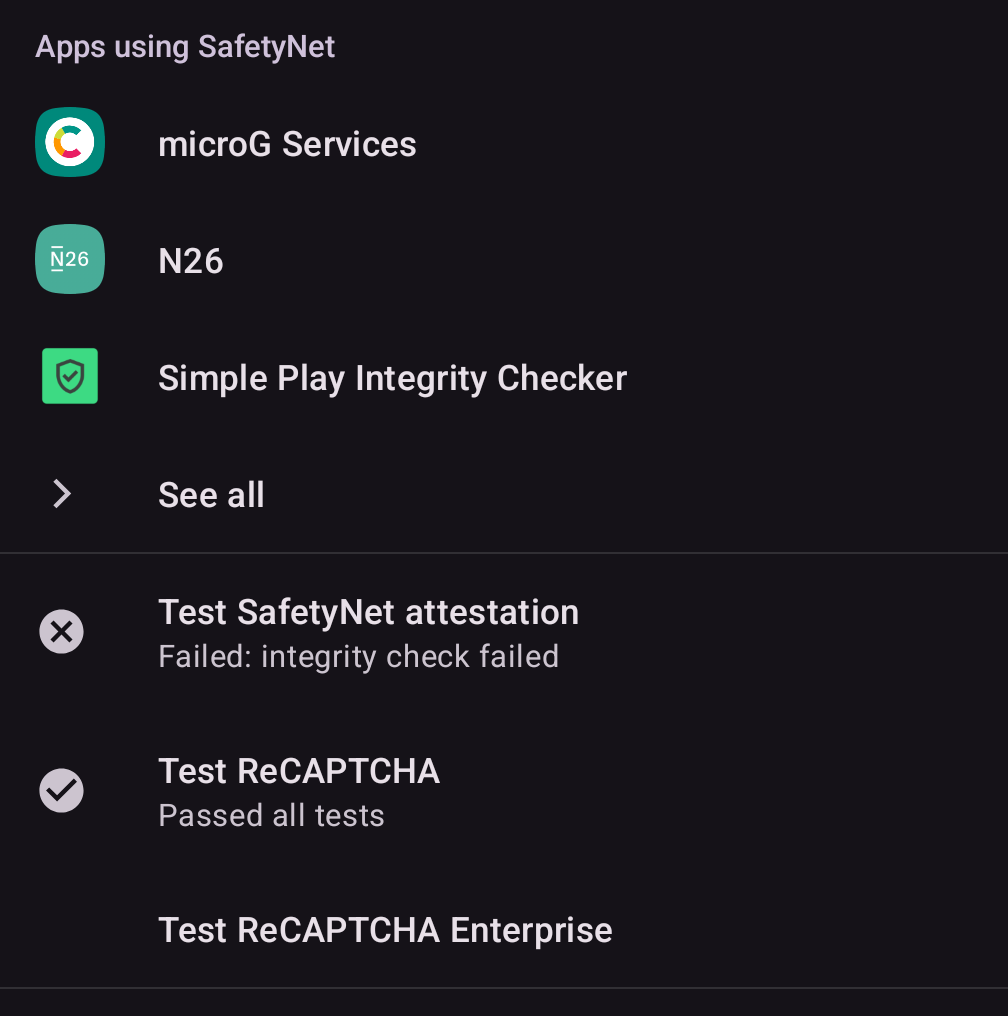The width and height of the screenshot is (1008, 1016).
Task: Click the empty status slot beside ReCAPTCHA Enterprise
Action: click(x=62, y=930)
